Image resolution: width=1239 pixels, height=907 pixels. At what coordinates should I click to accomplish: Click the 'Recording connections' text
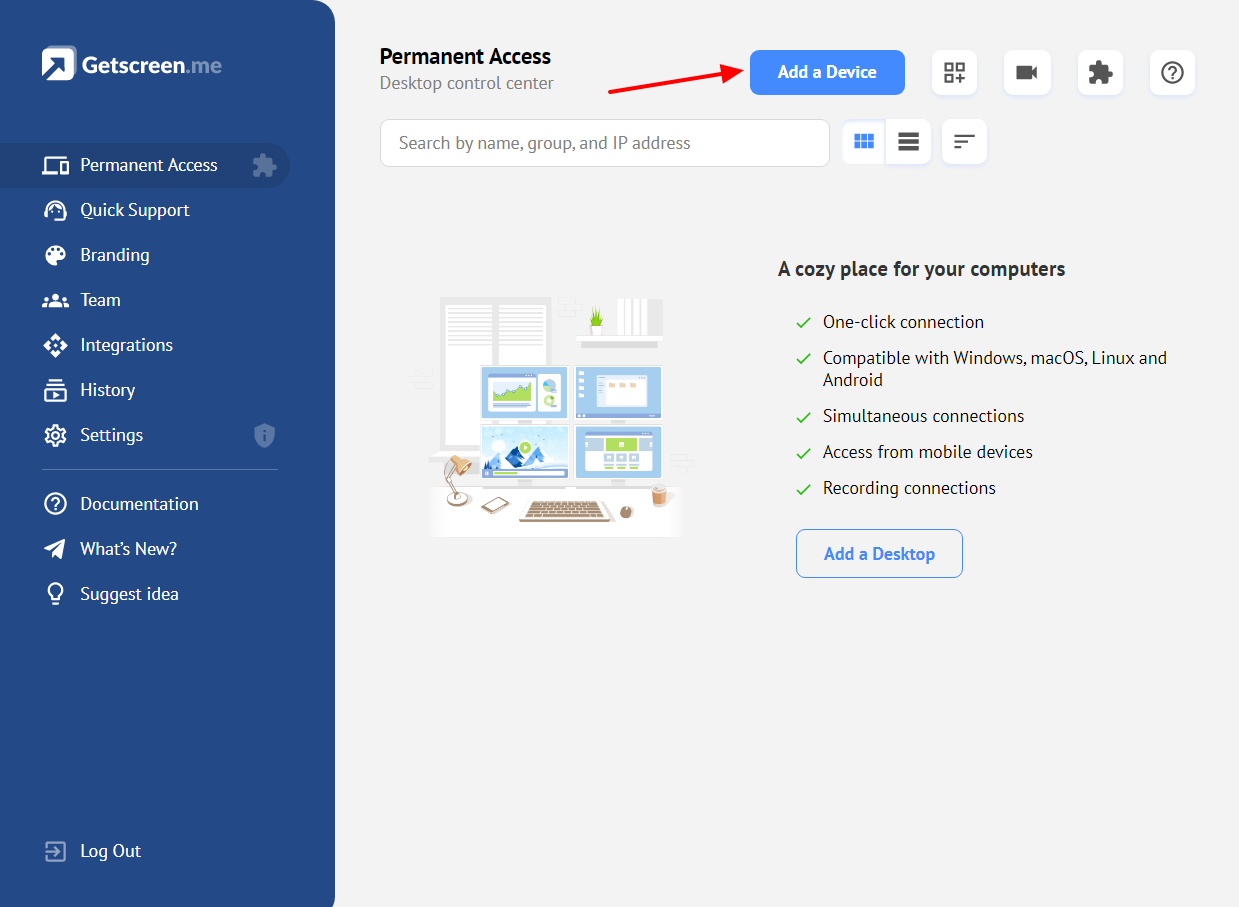click(x=909, y=488)
